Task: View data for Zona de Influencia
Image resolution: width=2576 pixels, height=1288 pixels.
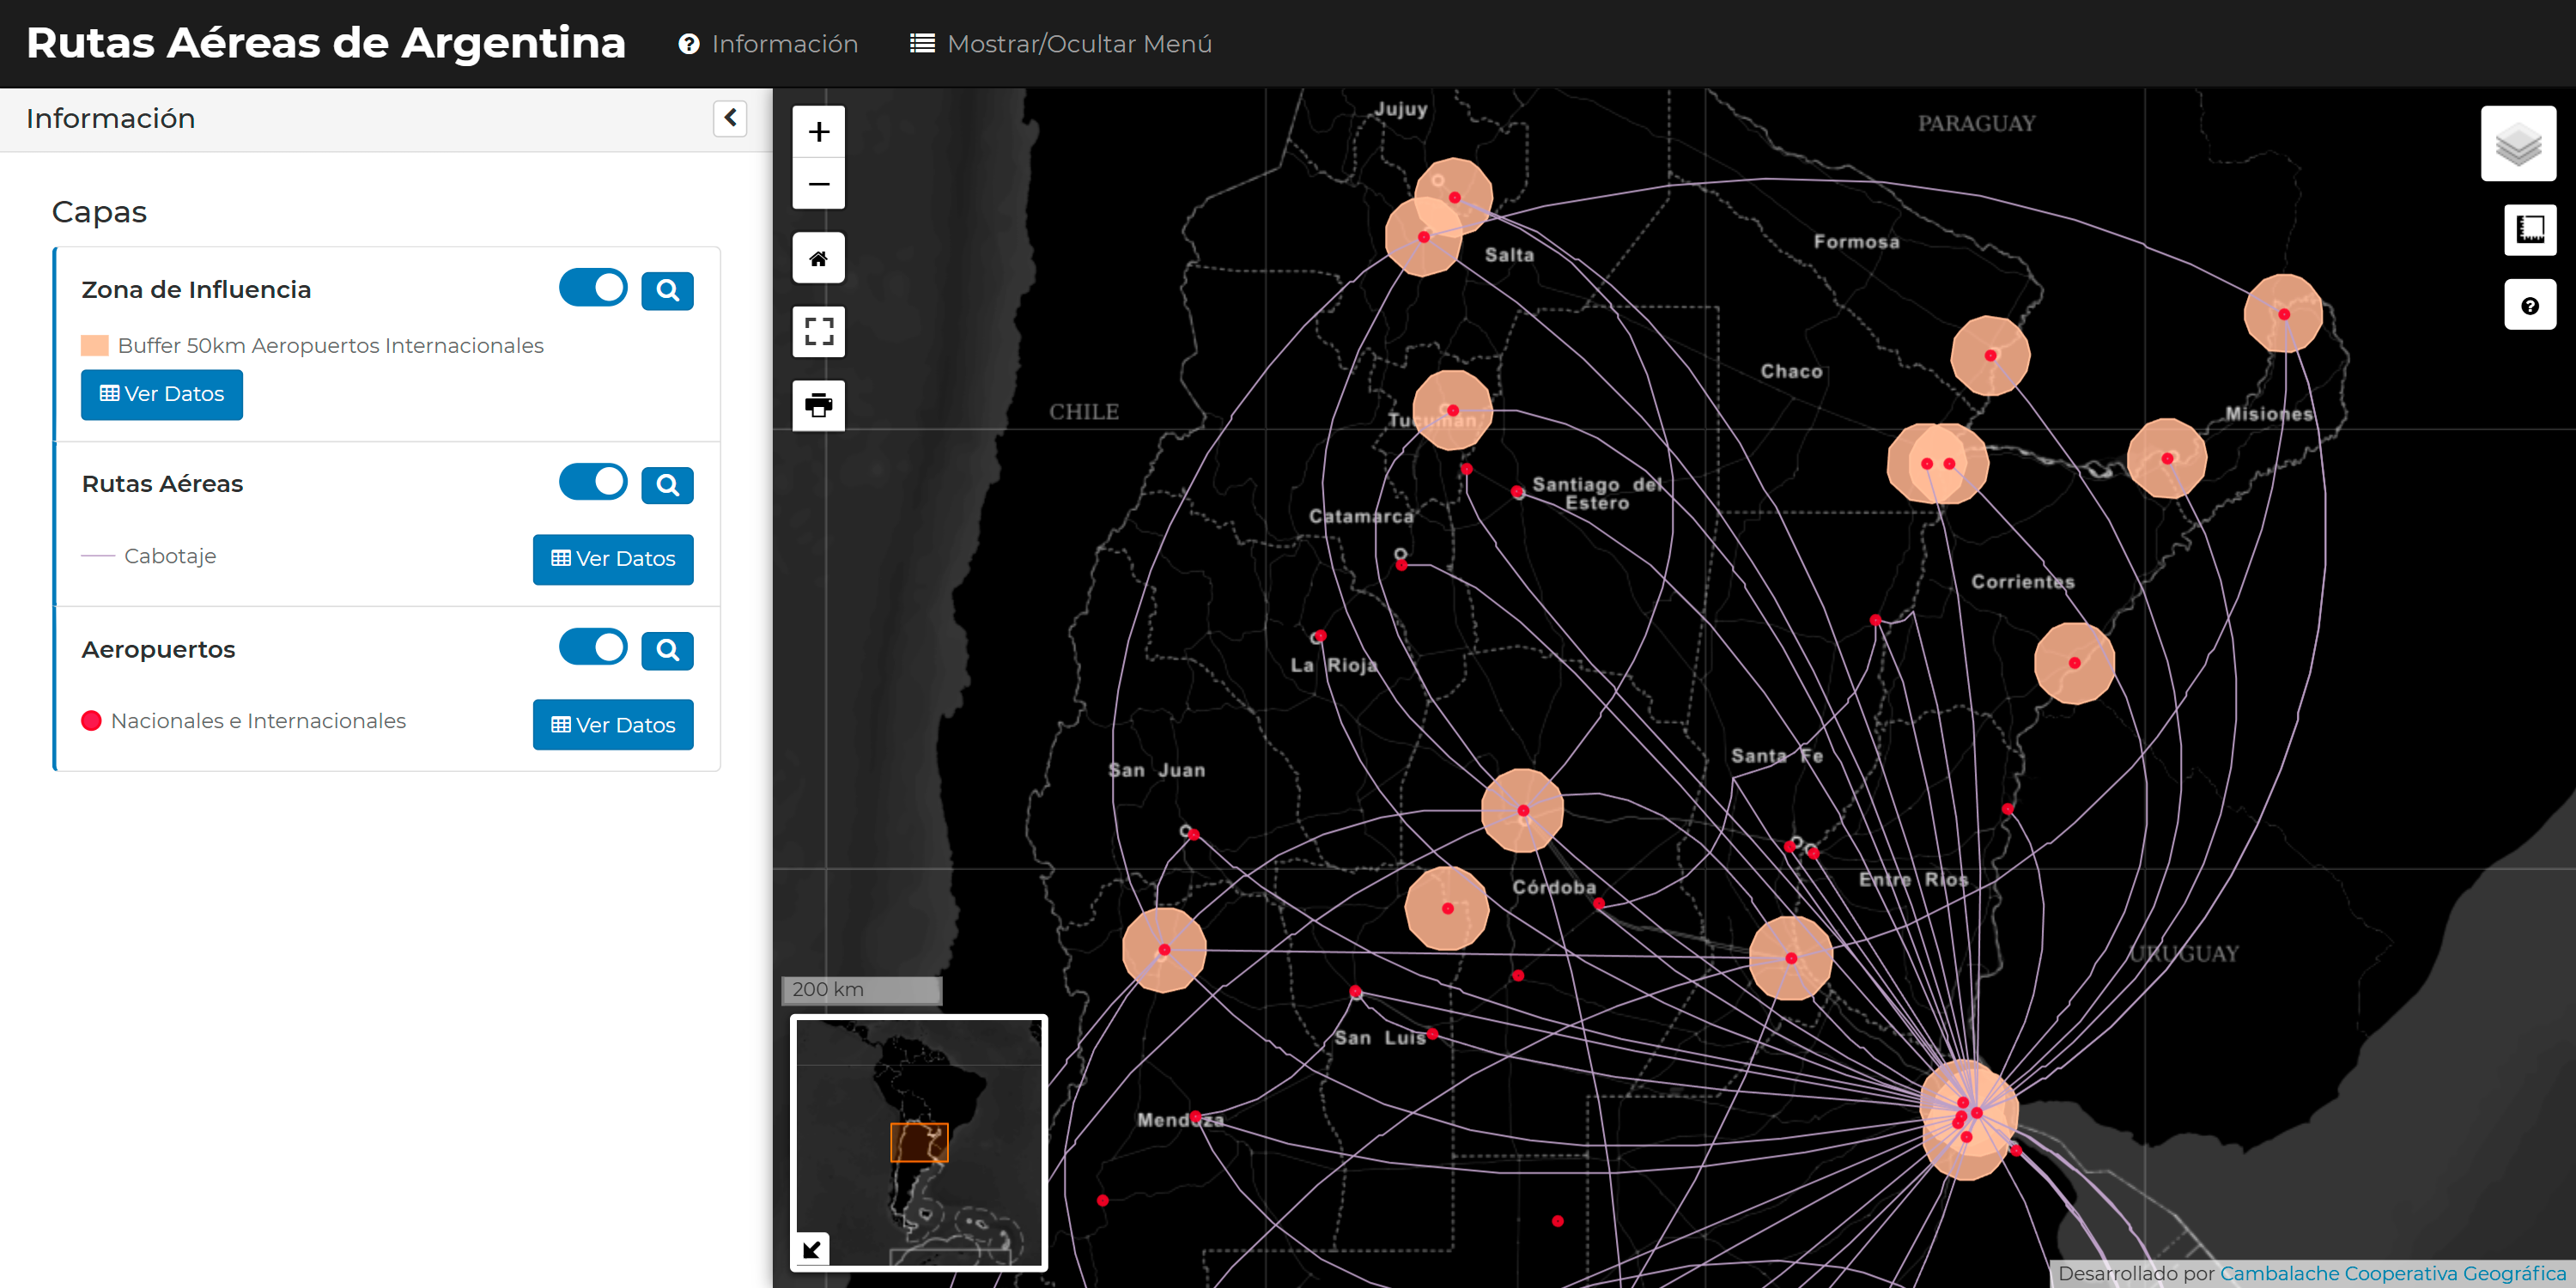Action: (x=162, y=394)
